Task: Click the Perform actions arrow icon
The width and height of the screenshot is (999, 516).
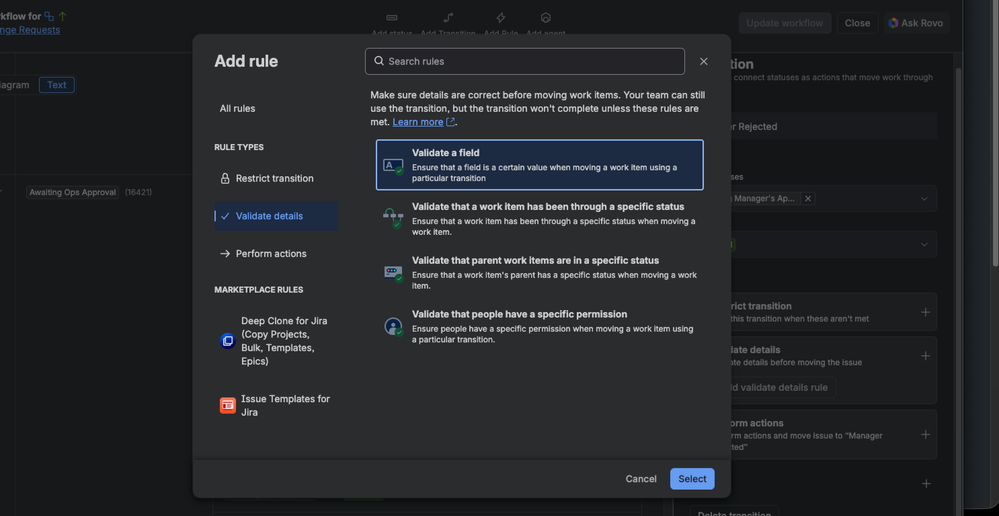Action: (225, 254)
